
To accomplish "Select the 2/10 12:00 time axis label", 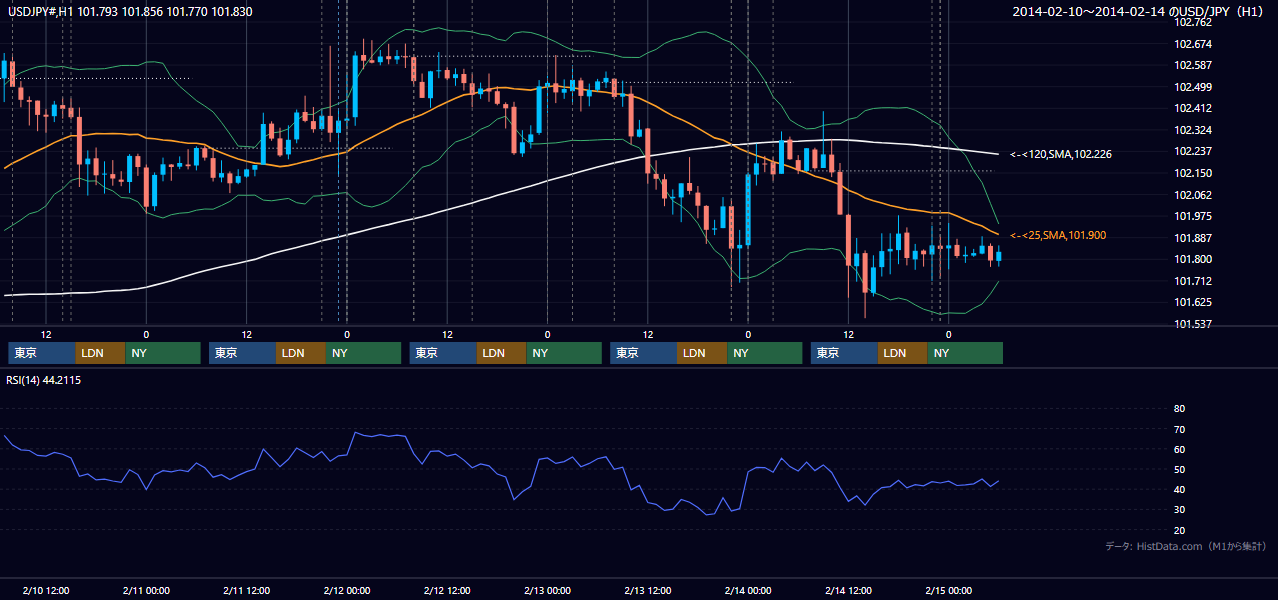I will 45,591.
